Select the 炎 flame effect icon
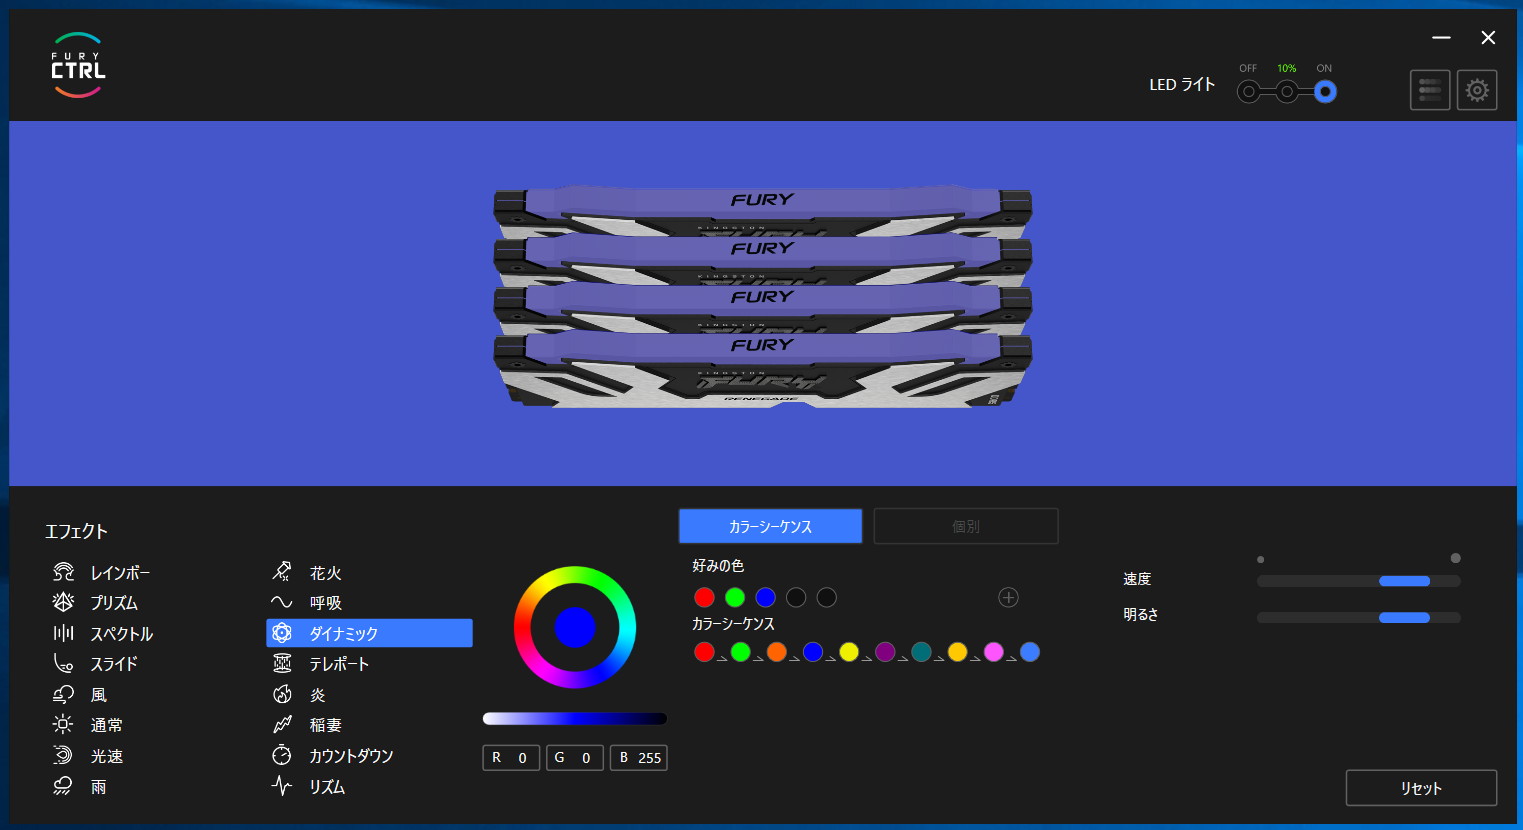Screen dimensions: 1523x830 click(x=282, y=694)
